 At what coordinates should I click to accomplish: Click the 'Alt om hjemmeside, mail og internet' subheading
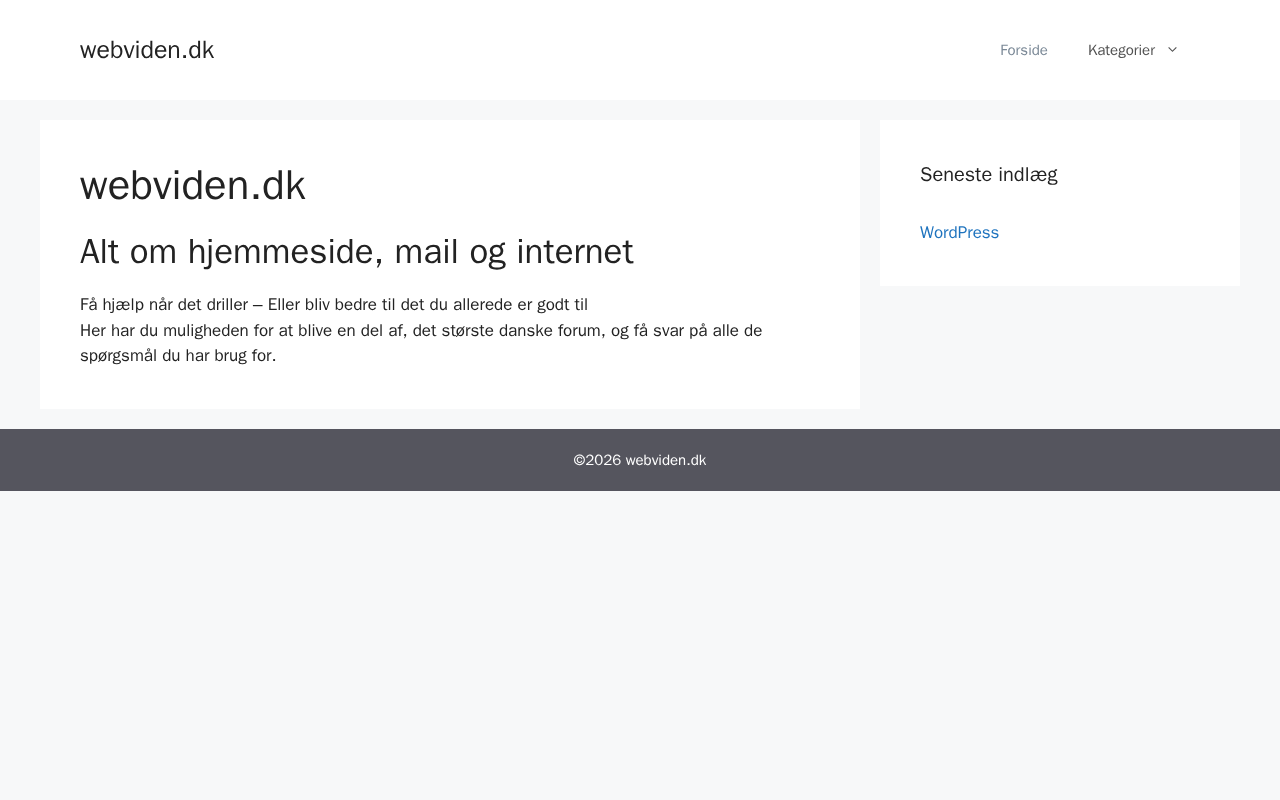pos(356,252)
